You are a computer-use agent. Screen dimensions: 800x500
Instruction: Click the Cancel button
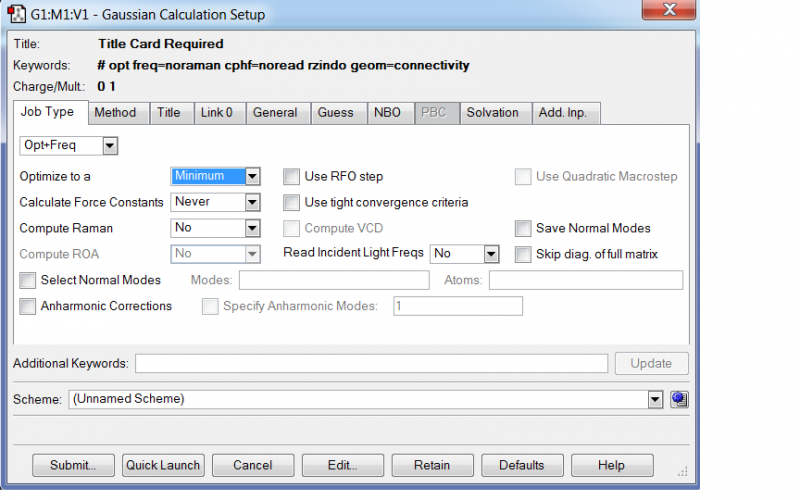click(x=253, y=465)
